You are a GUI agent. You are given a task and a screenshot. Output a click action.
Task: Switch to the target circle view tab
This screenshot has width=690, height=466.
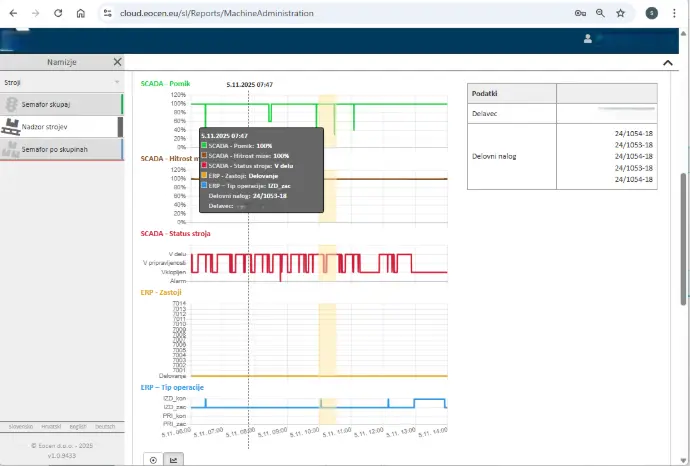[153, 460]
